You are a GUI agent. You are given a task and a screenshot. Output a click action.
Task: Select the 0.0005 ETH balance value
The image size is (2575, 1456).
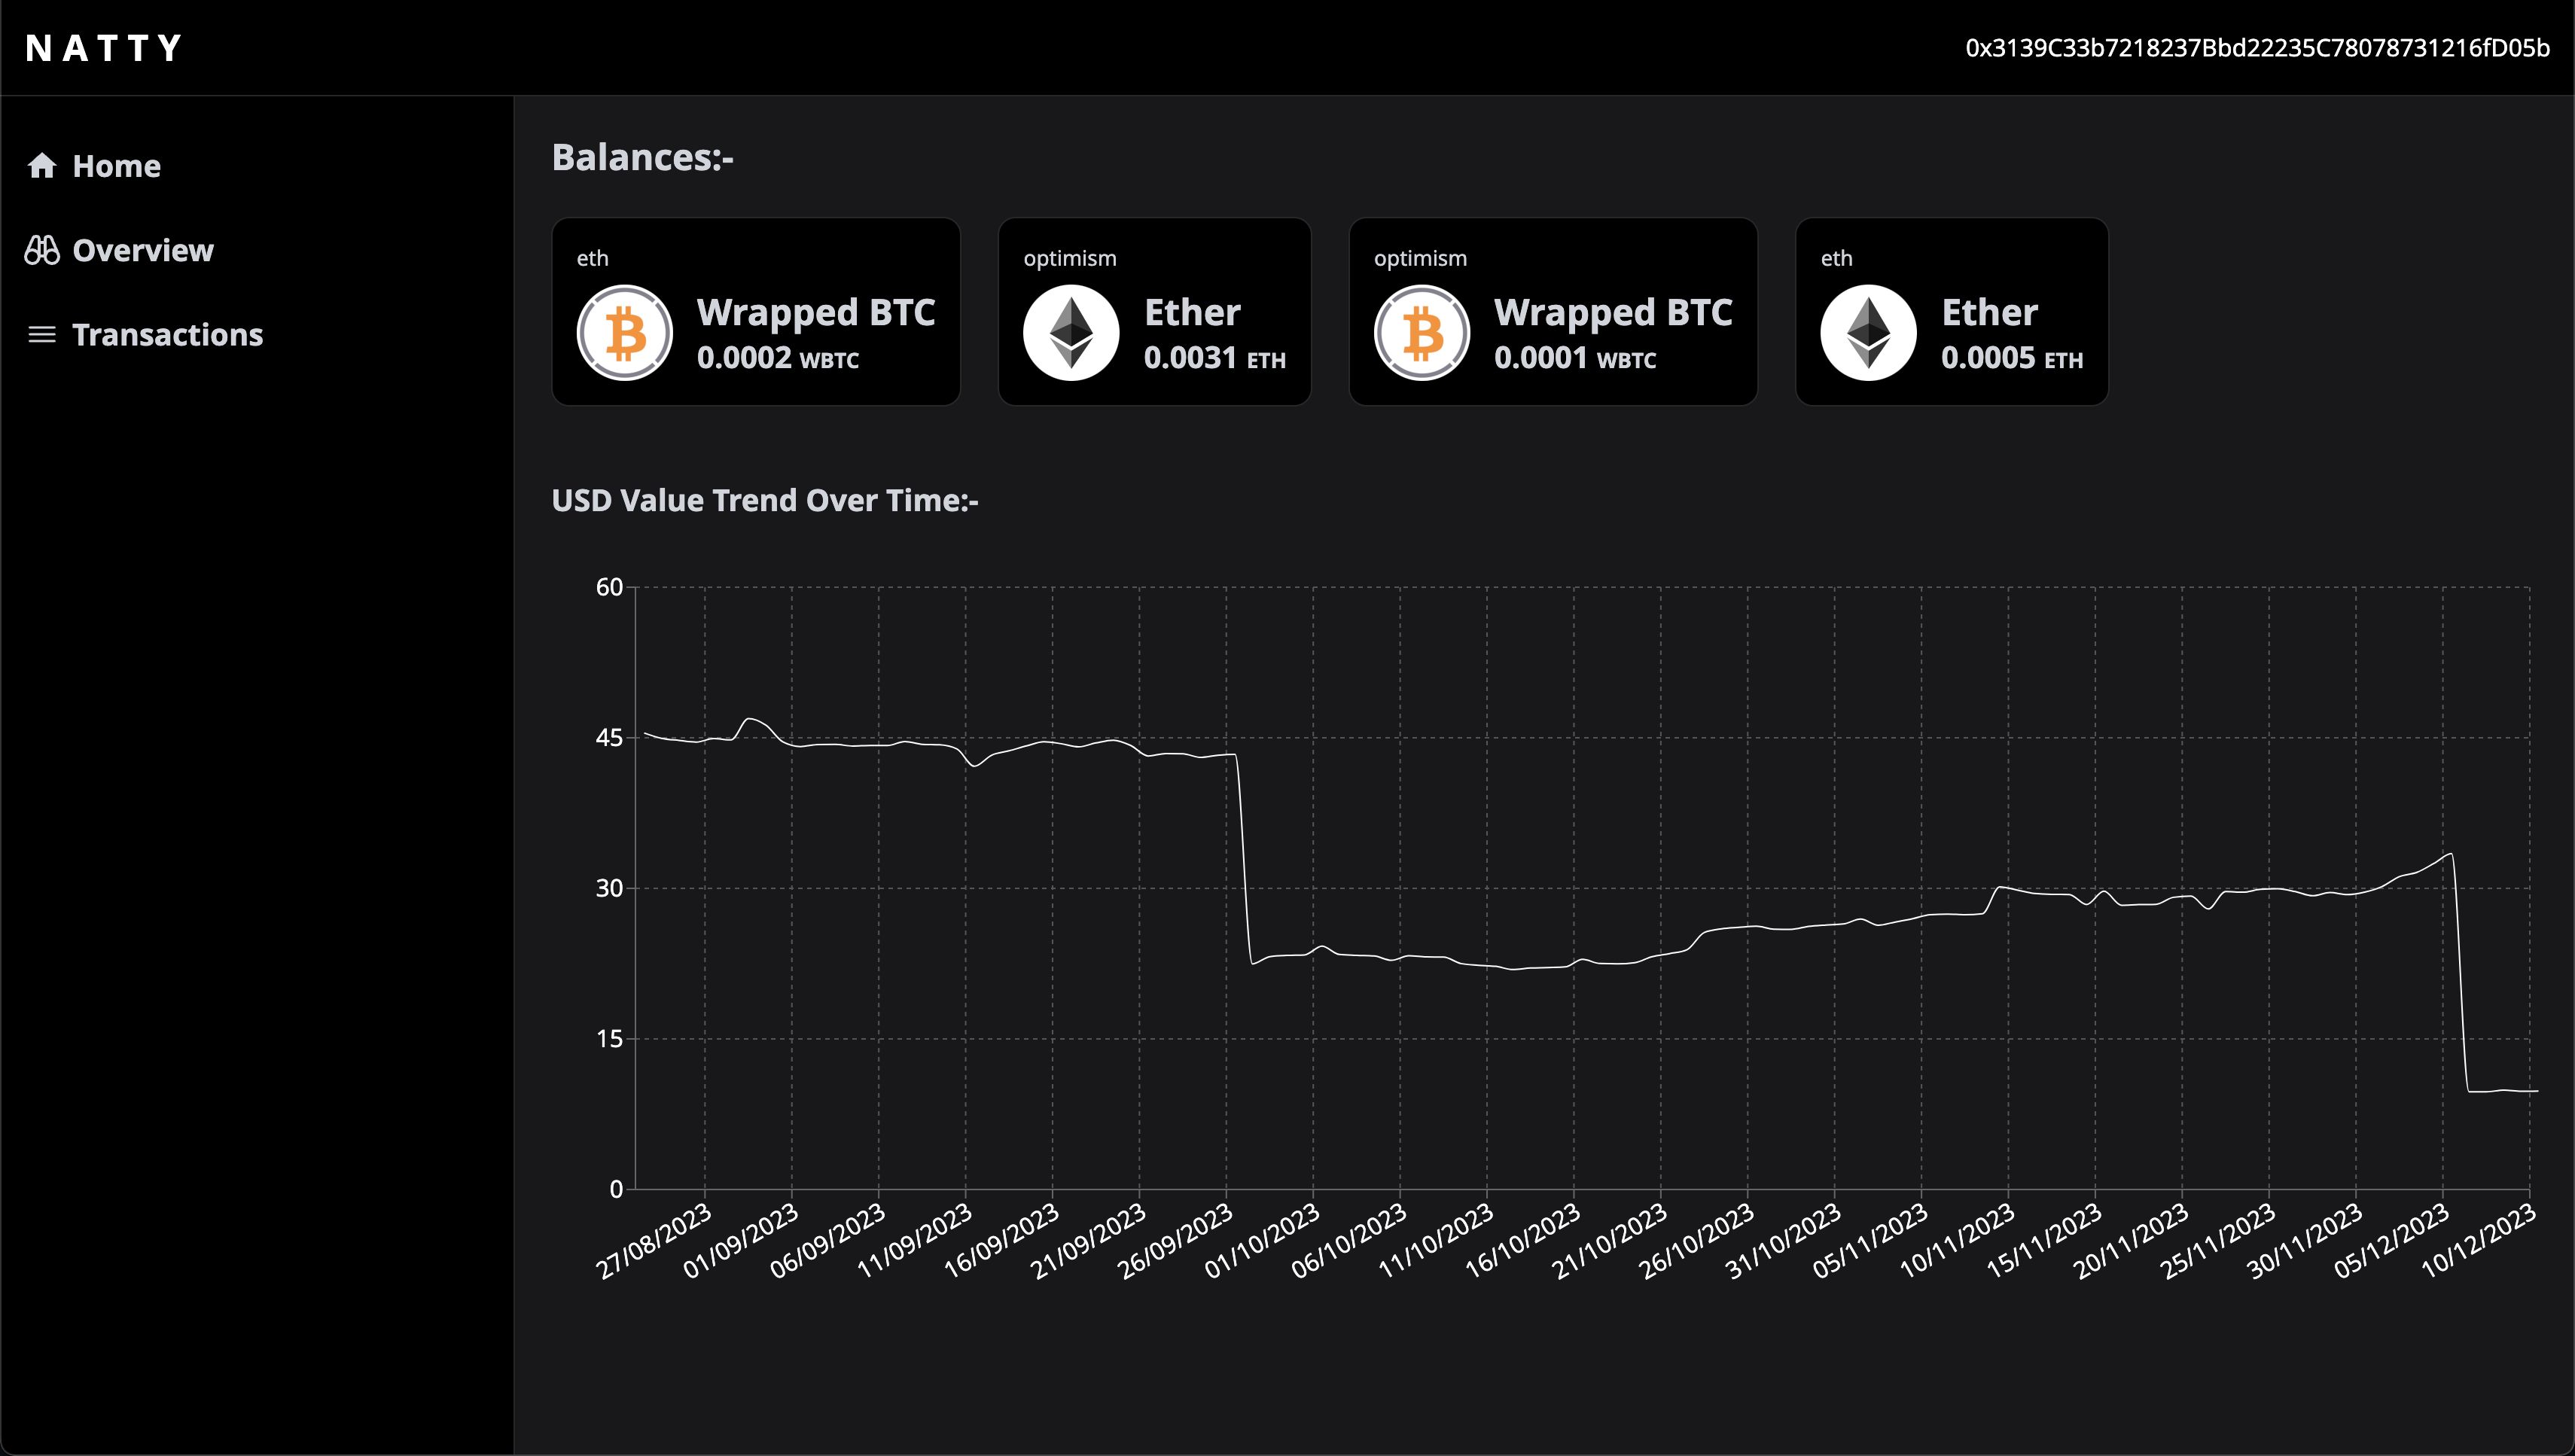pyautogui.click(x=2012, y=358)
